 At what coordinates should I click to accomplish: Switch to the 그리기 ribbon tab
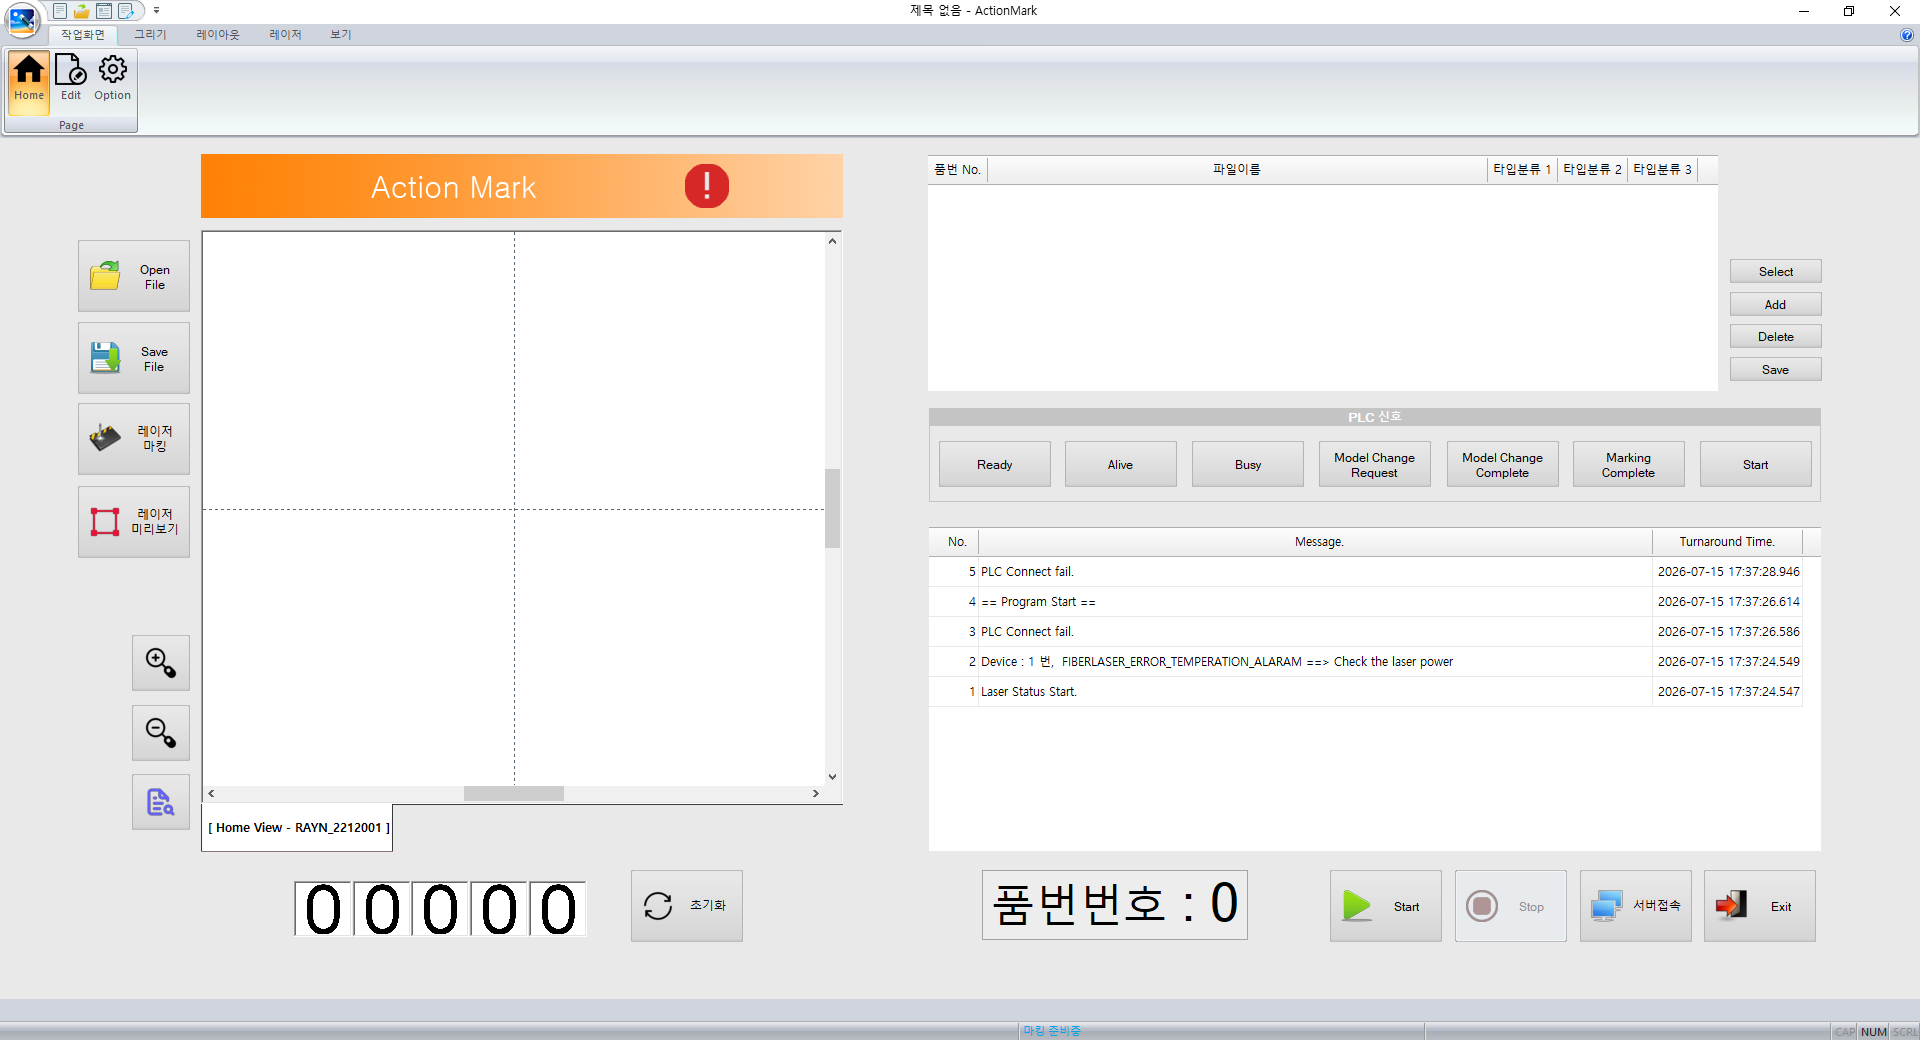pos(151,35)
